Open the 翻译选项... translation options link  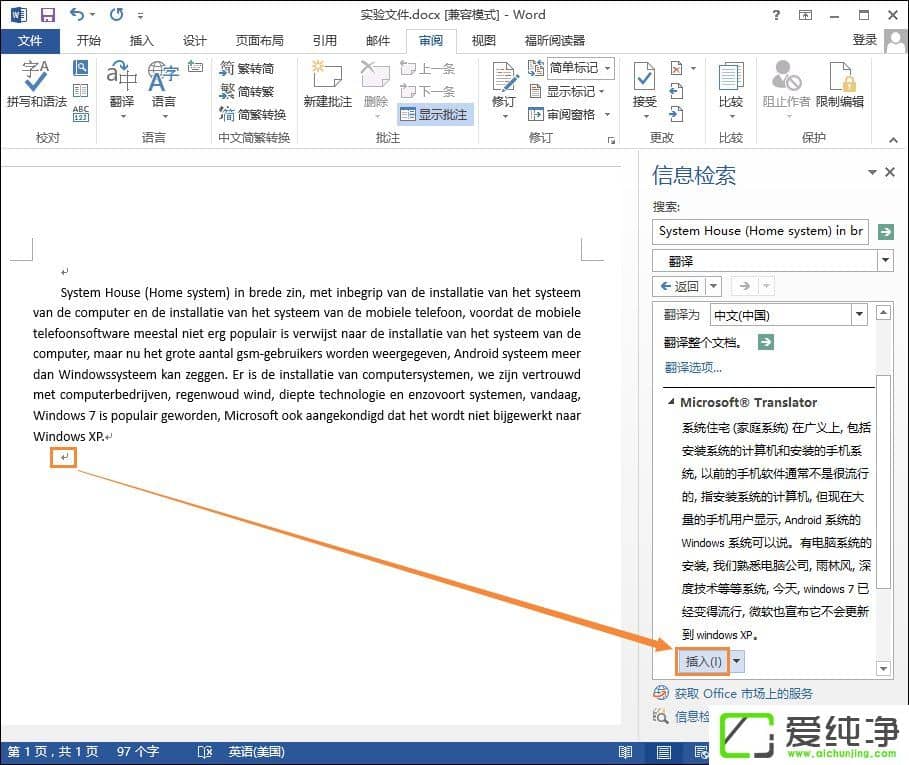pos(693,367)
